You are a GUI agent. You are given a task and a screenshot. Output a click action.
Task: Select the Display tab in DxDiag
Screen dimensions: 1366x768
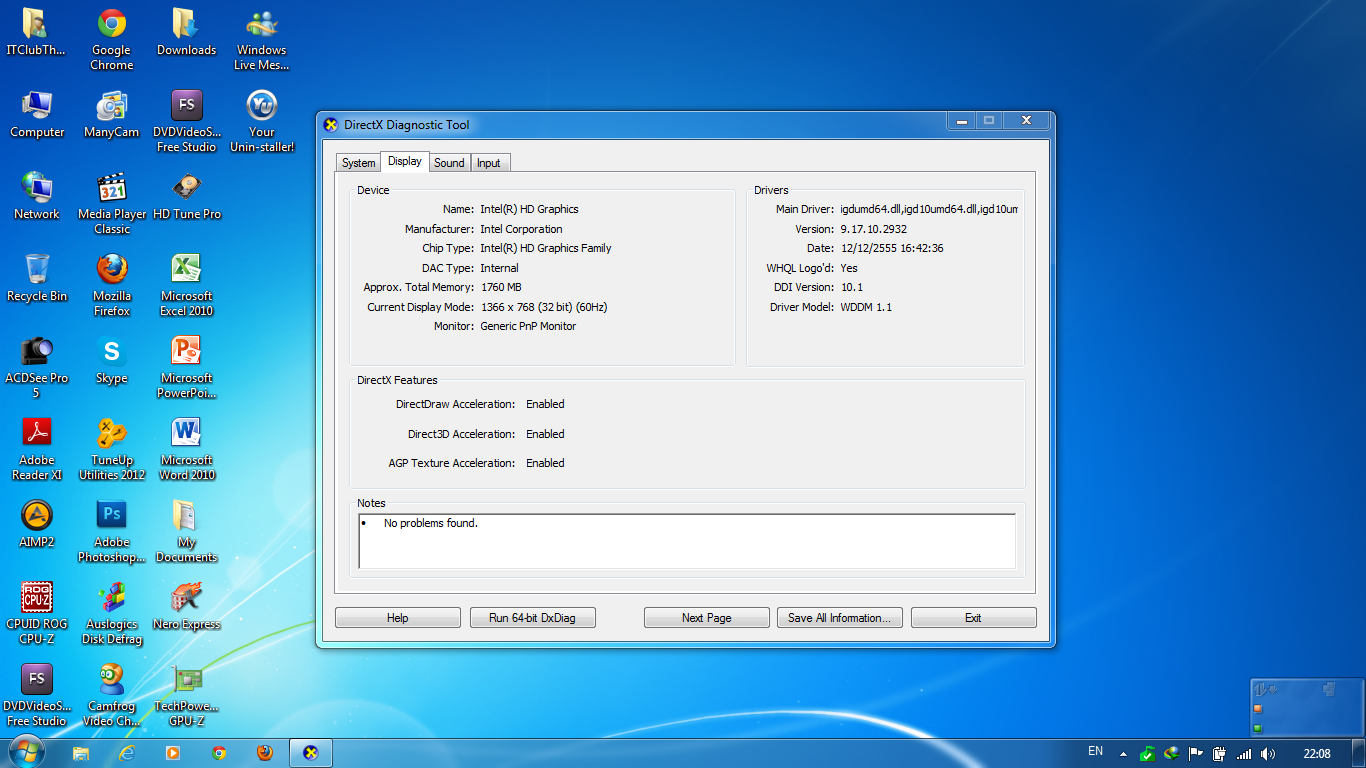click(x=405, y=162)
